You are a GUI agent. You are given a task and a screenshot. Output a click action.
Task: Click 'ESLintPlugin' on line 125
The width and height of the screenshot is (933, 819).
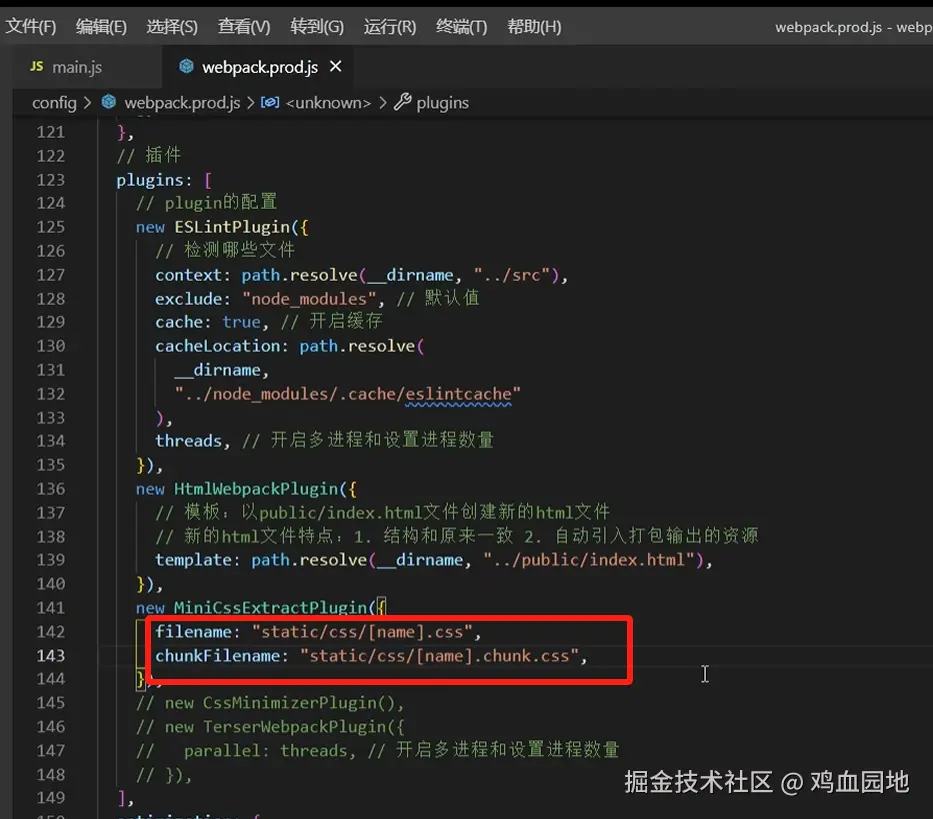pos(231,227)
